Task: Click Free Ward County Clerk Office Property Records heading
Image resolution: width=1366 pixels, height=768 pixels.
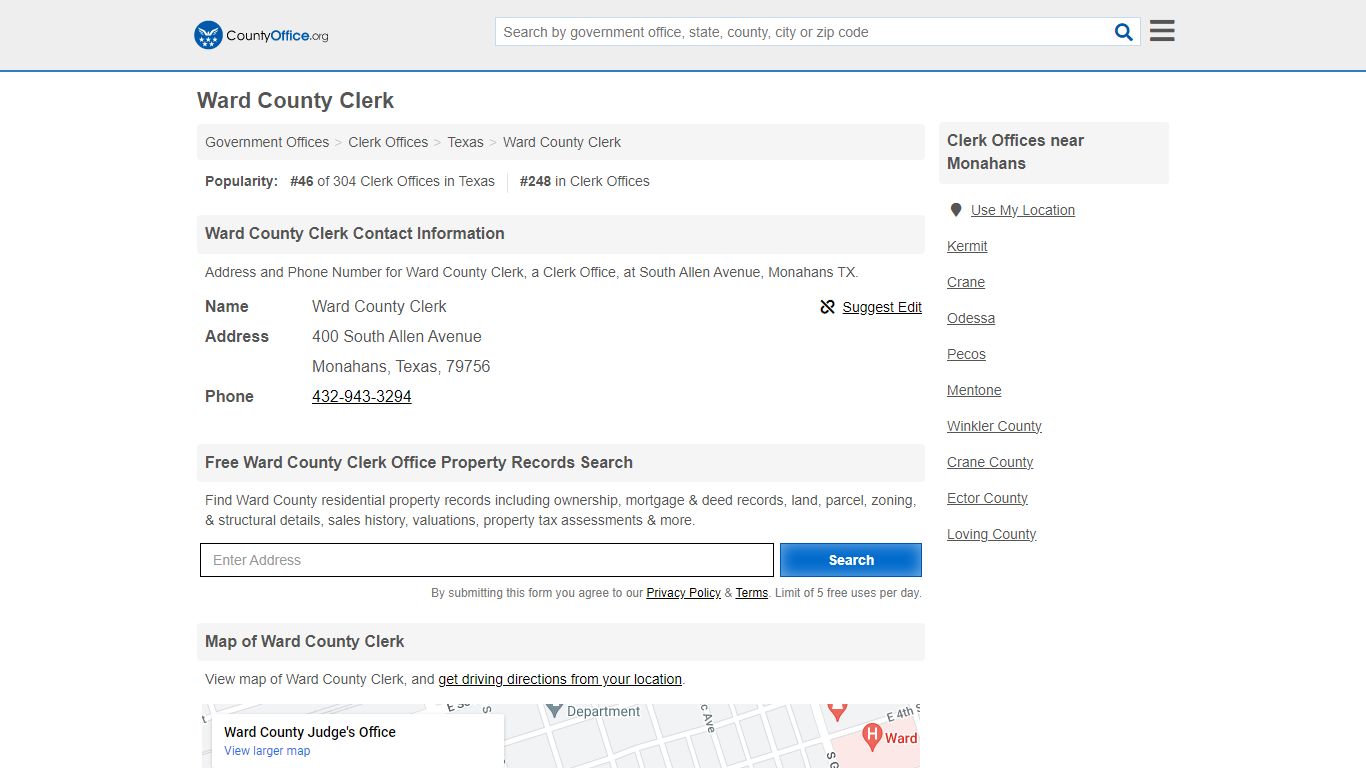Action: tap(419, 462)
